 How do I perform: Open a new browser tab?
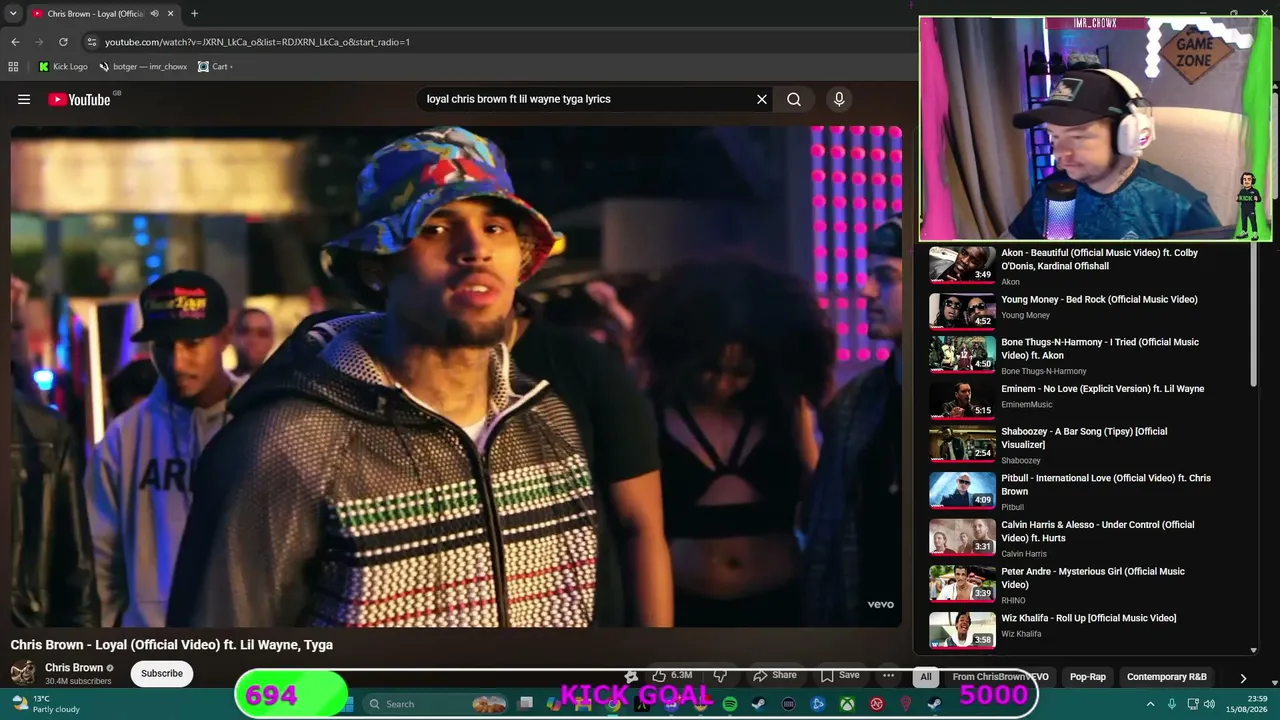click(194, 14)
